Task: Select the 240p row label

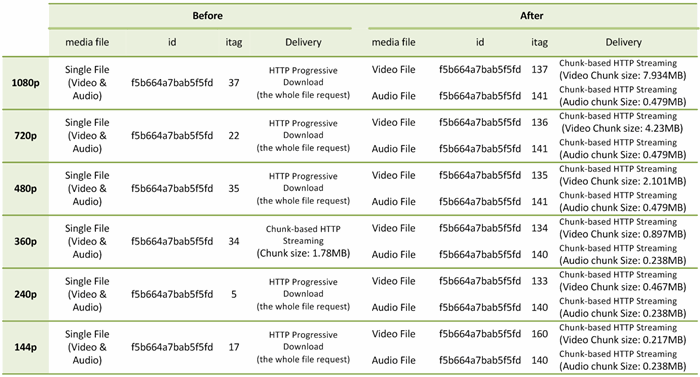Action: [25, 294]
